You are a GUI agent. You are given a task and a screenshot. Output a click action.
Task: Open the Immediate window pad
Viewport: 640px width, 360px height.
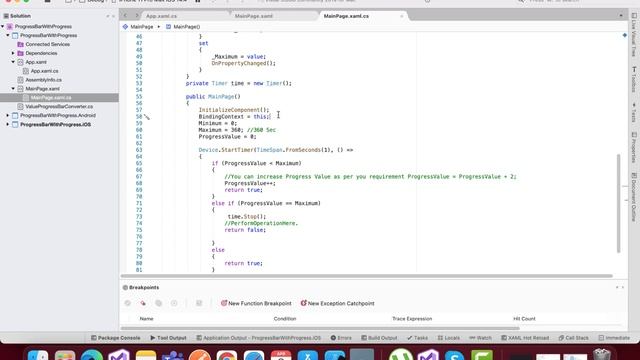point(614,338)
